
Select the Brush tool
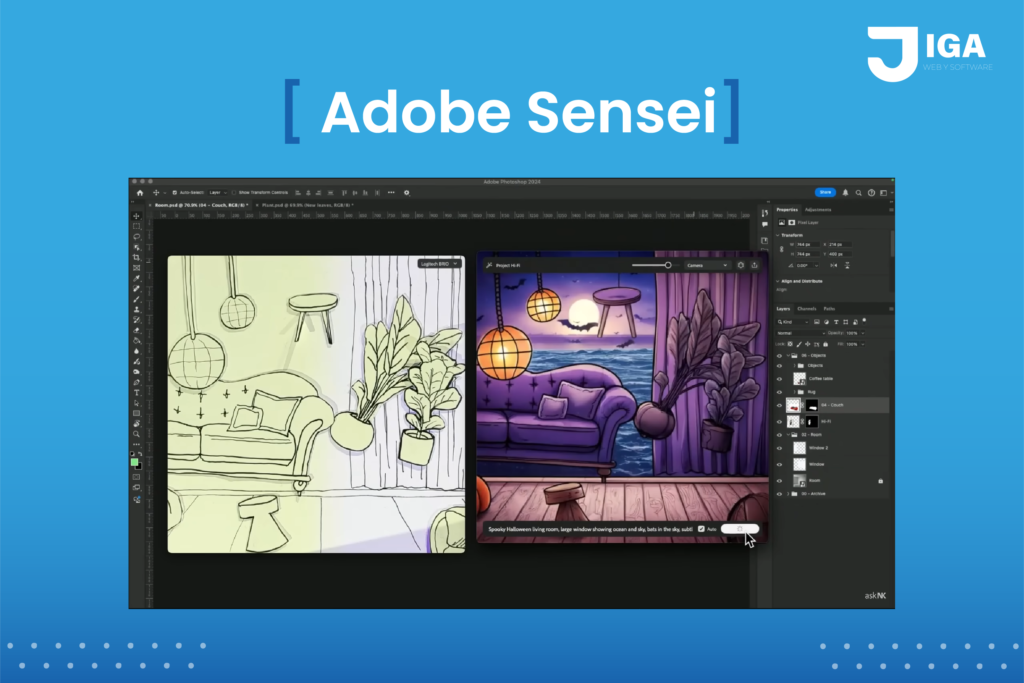pos(136,299)
